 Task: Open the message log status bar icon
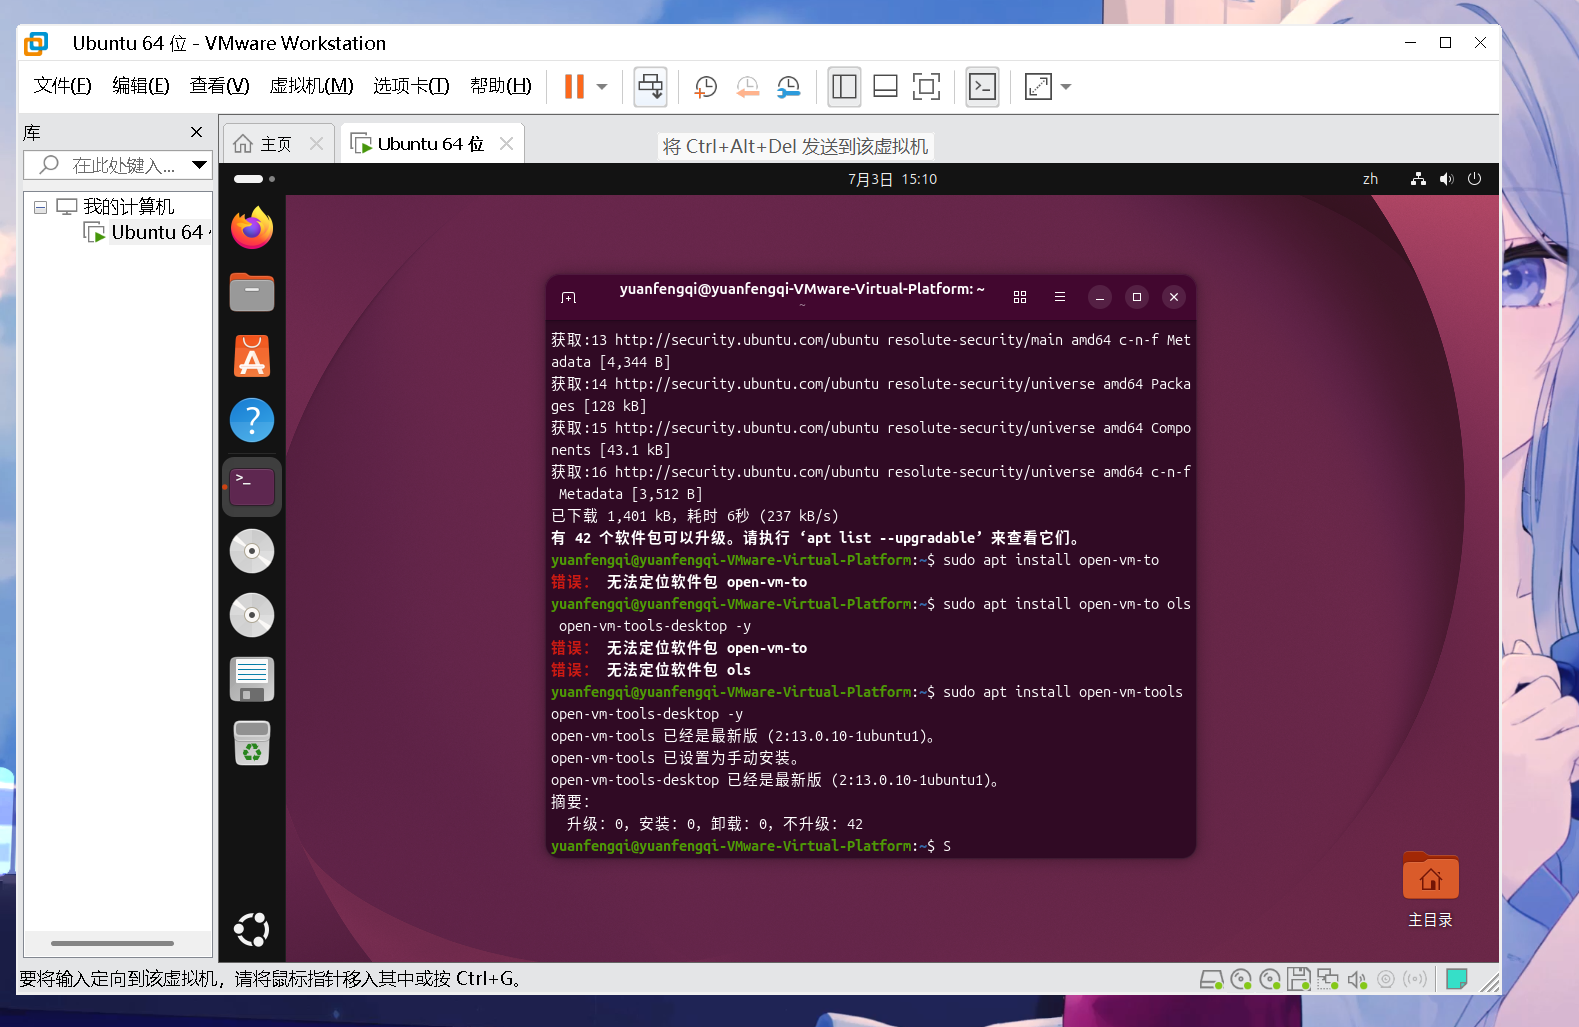pyautogui.click(x=1457, y=979)
